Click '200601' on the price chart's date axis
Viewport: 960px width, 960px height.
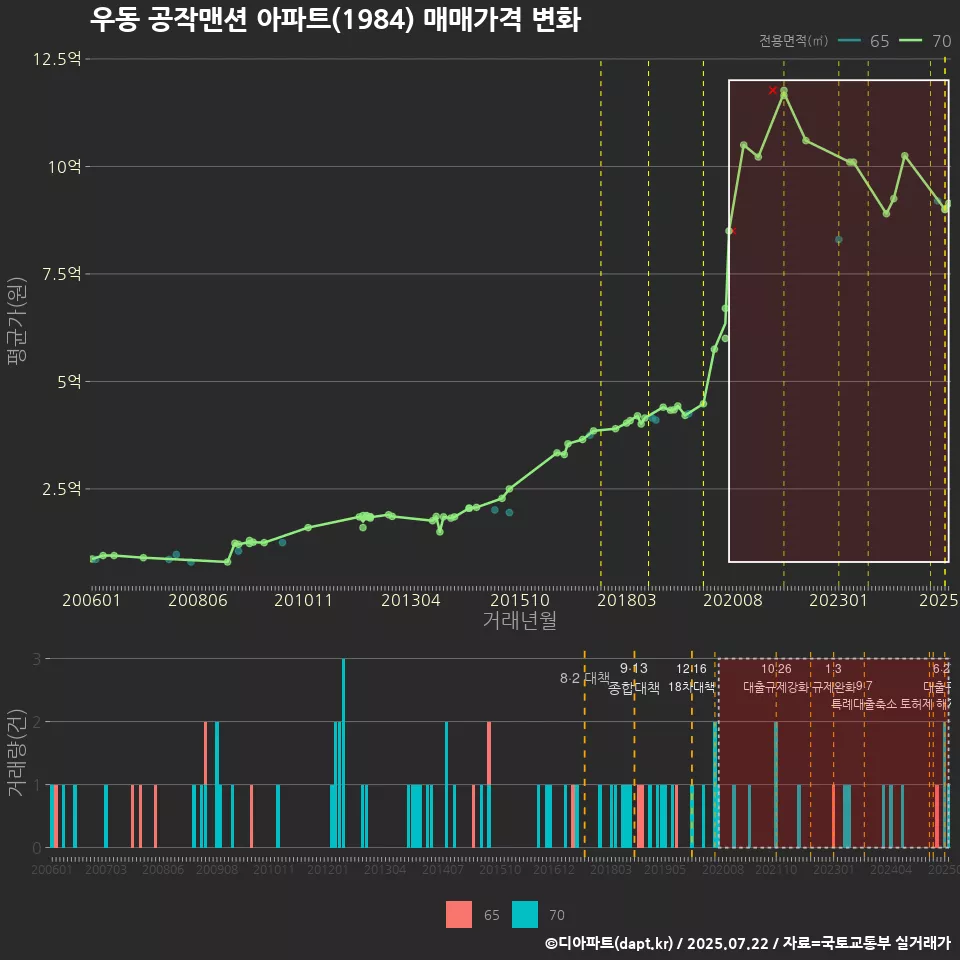pos(91,600)
